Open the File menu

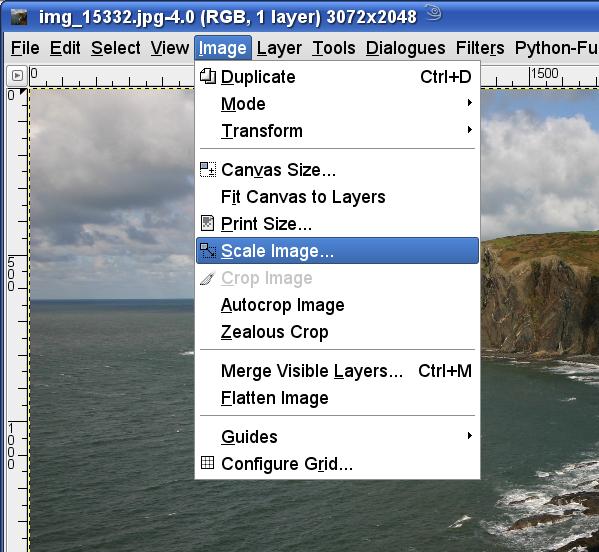(x=25, y=48)
